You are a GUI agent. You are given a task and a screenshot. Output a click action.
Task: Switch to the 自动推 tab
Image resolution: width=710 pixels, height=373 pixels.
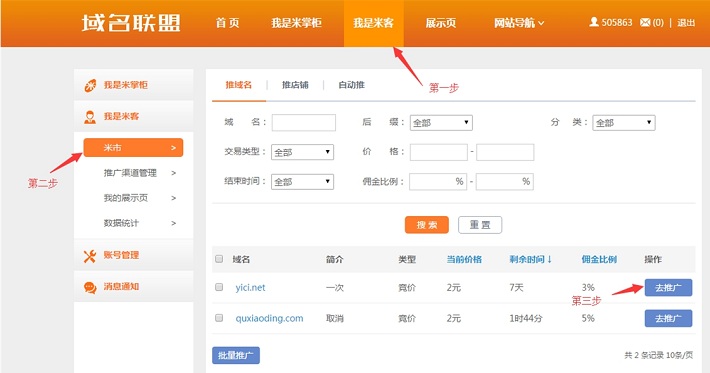[351, 85]
